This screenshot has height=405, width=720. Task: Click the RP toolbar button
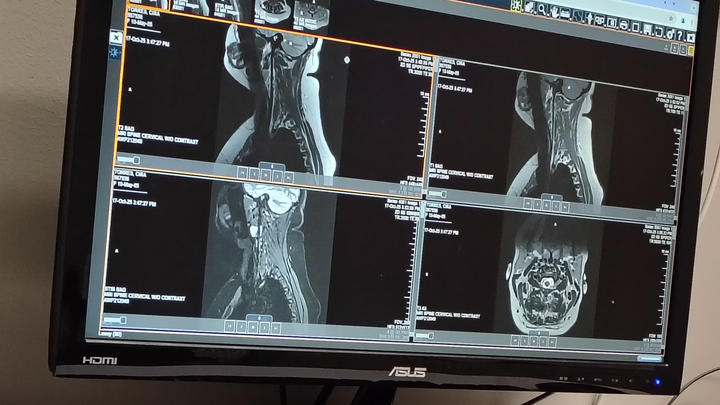(x=600, y=20)
